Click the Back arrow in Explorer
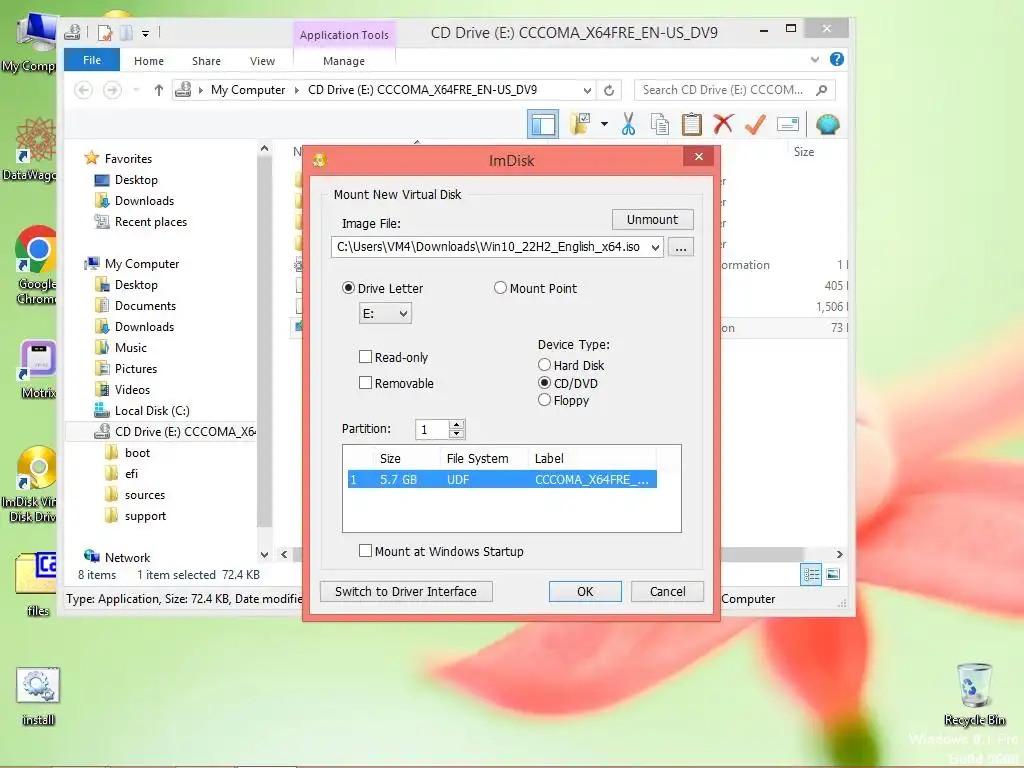Viewport: 1024px width, 768px height. [83, 89]
